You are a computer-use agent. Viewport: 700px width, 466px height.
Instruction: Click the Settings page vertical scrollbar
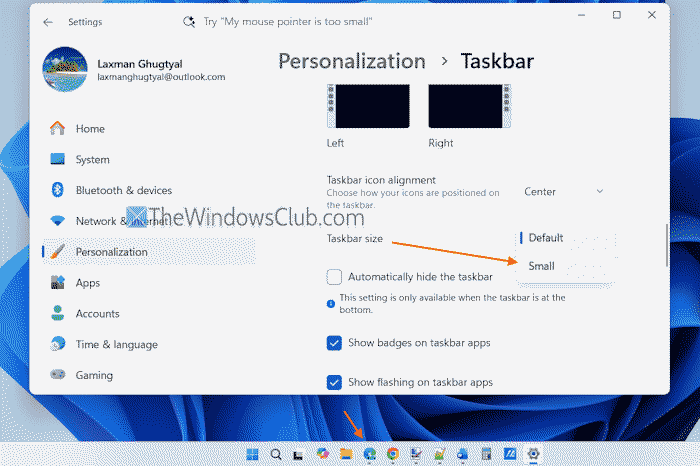point(667,245)
